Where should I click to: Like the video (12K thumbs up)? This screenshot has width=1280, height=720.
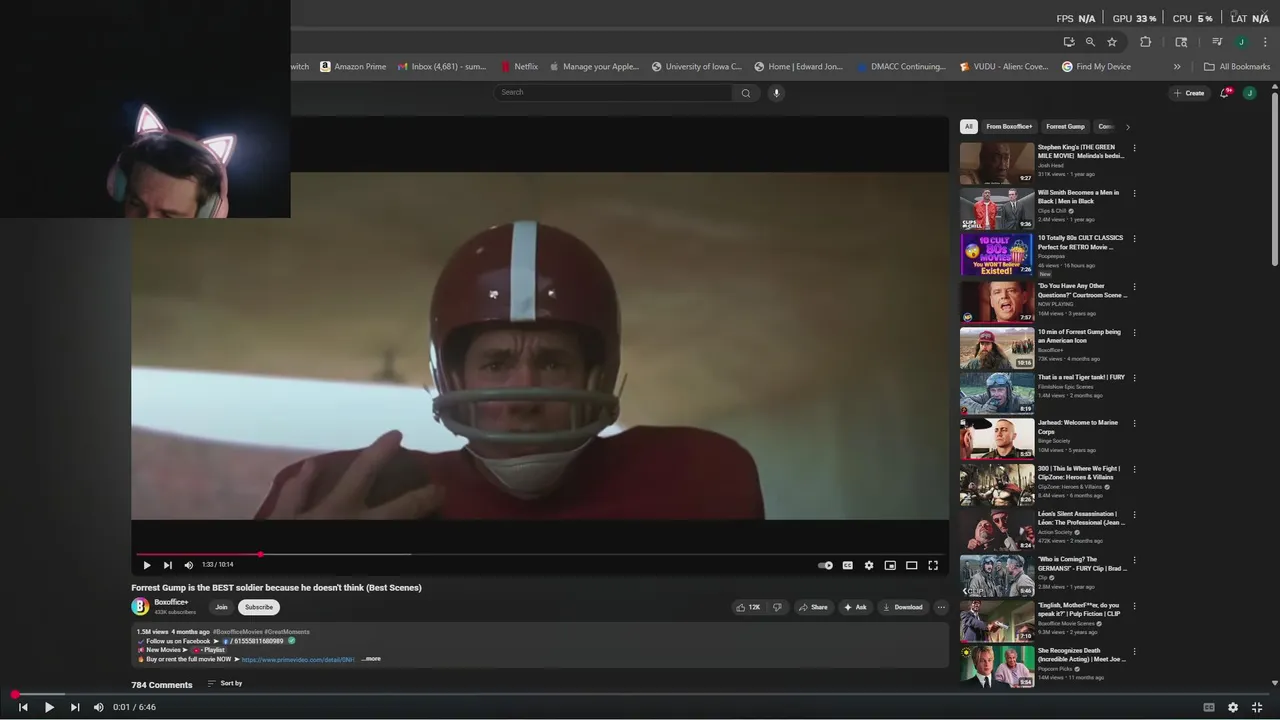click(x=748, y=607)
